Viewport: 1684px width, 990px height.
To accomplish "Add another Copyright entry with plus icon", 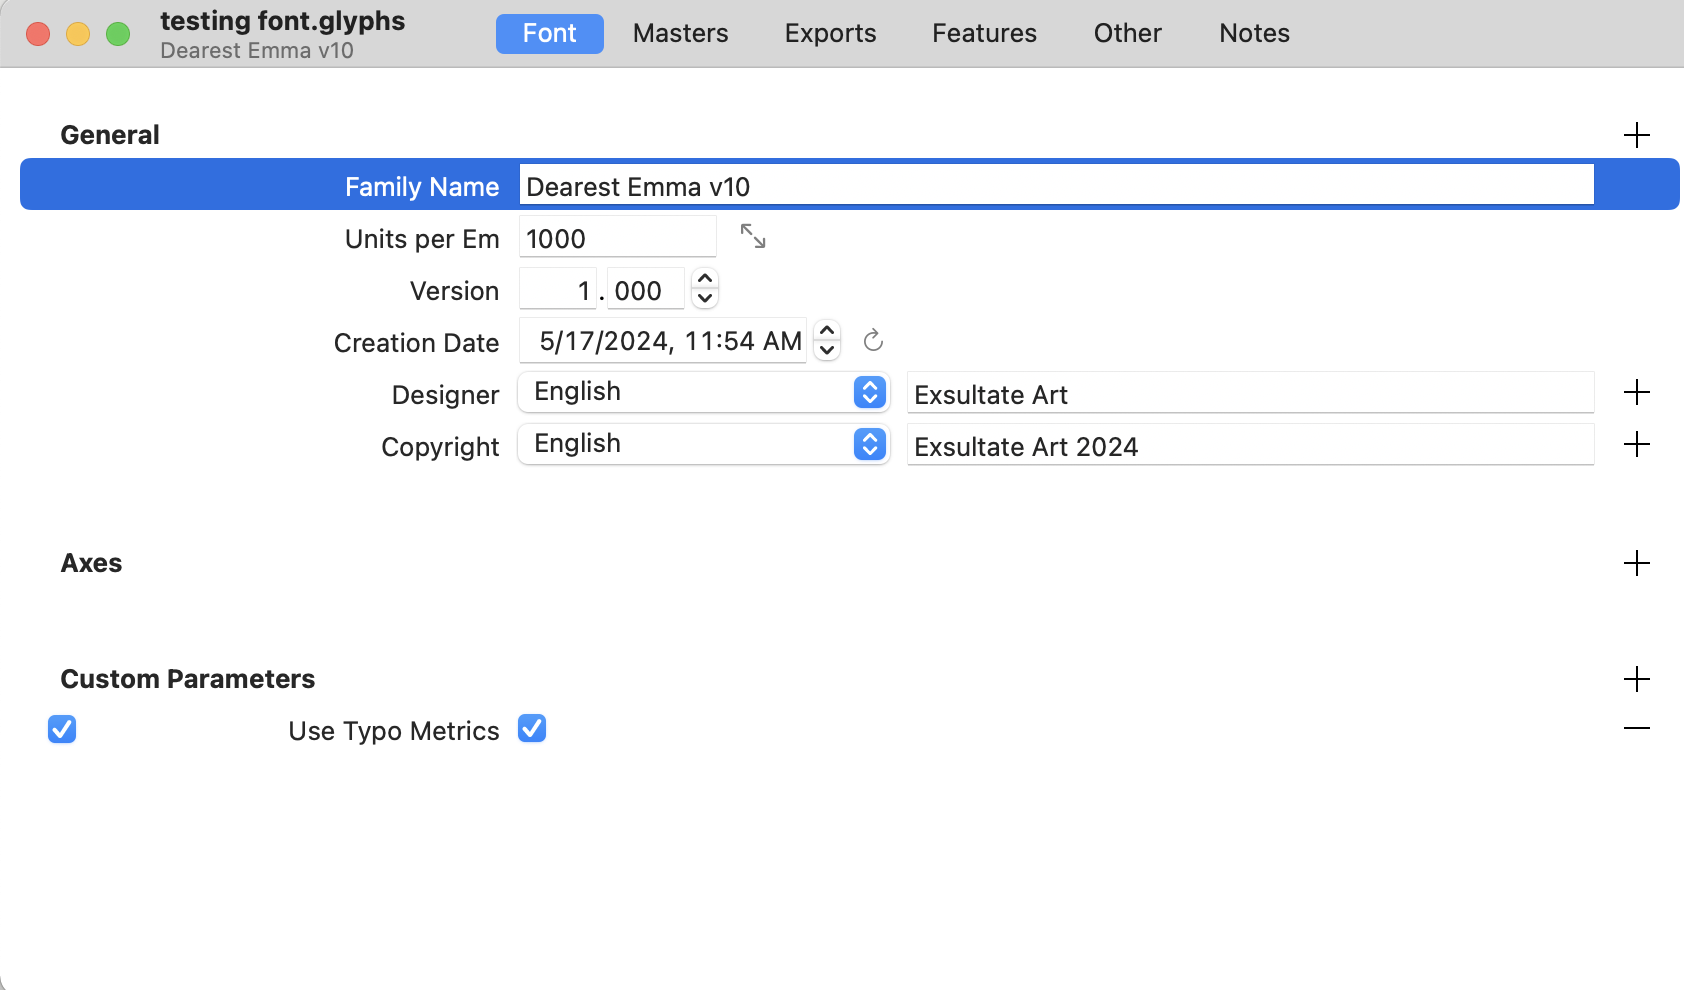I will pyautogui.click(x=1636, y=445).
